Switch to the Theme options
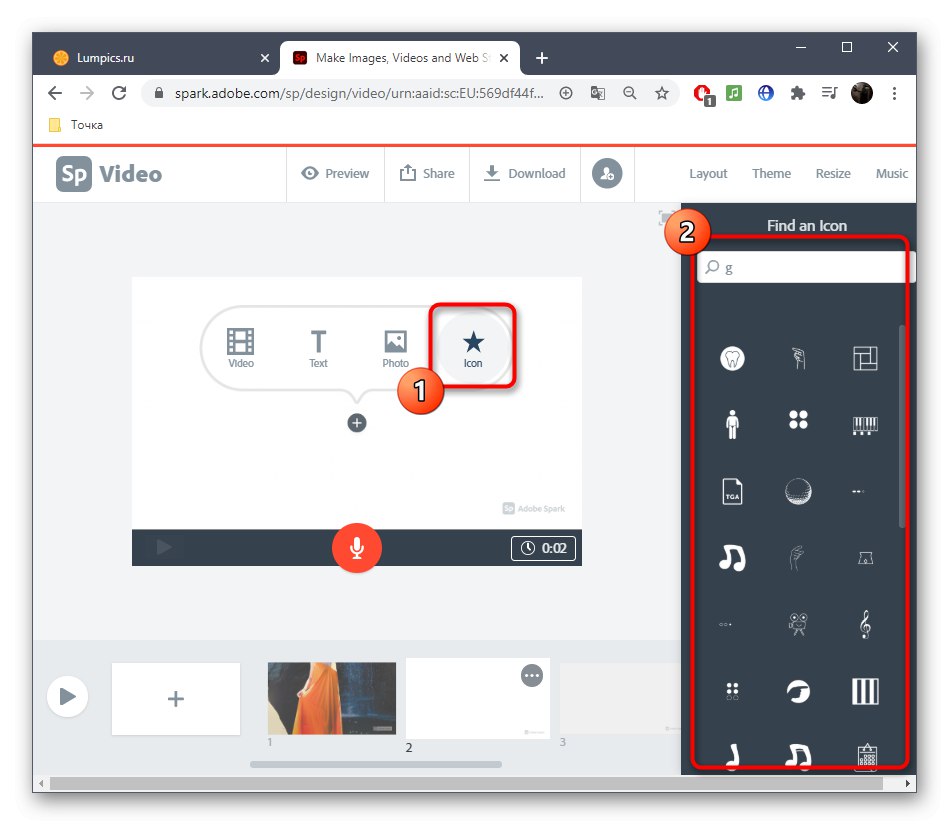The width and height of the screenshot is (949, 825). [x=771, y=173]
